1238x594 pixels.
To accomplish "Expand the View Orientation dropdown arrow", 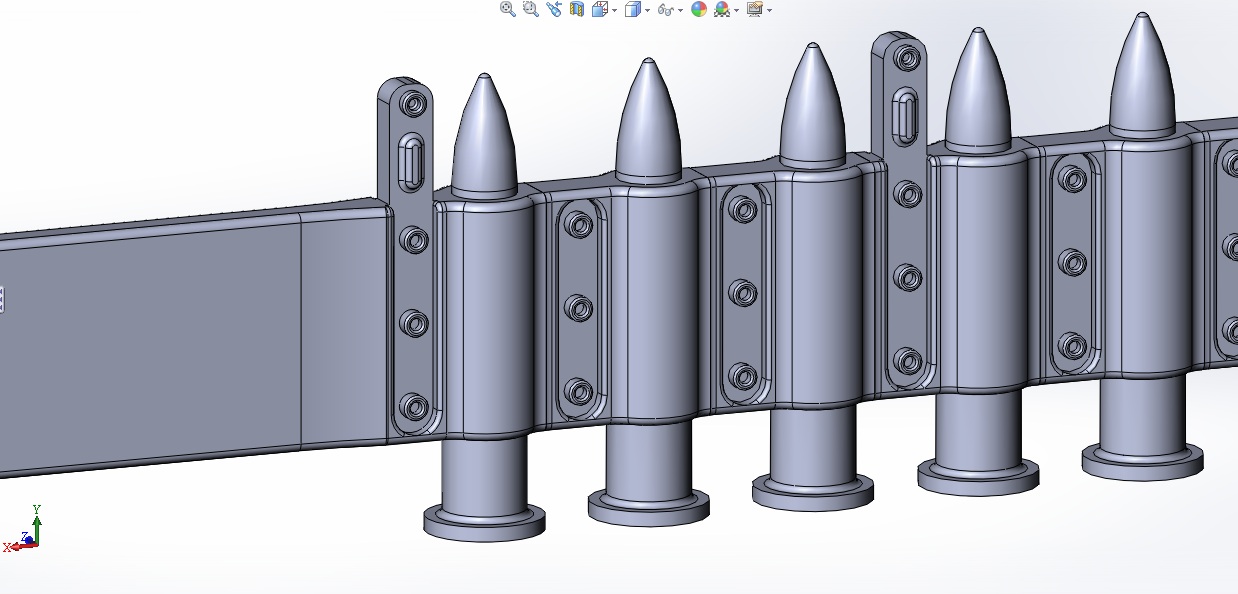I will click(614, 10).
